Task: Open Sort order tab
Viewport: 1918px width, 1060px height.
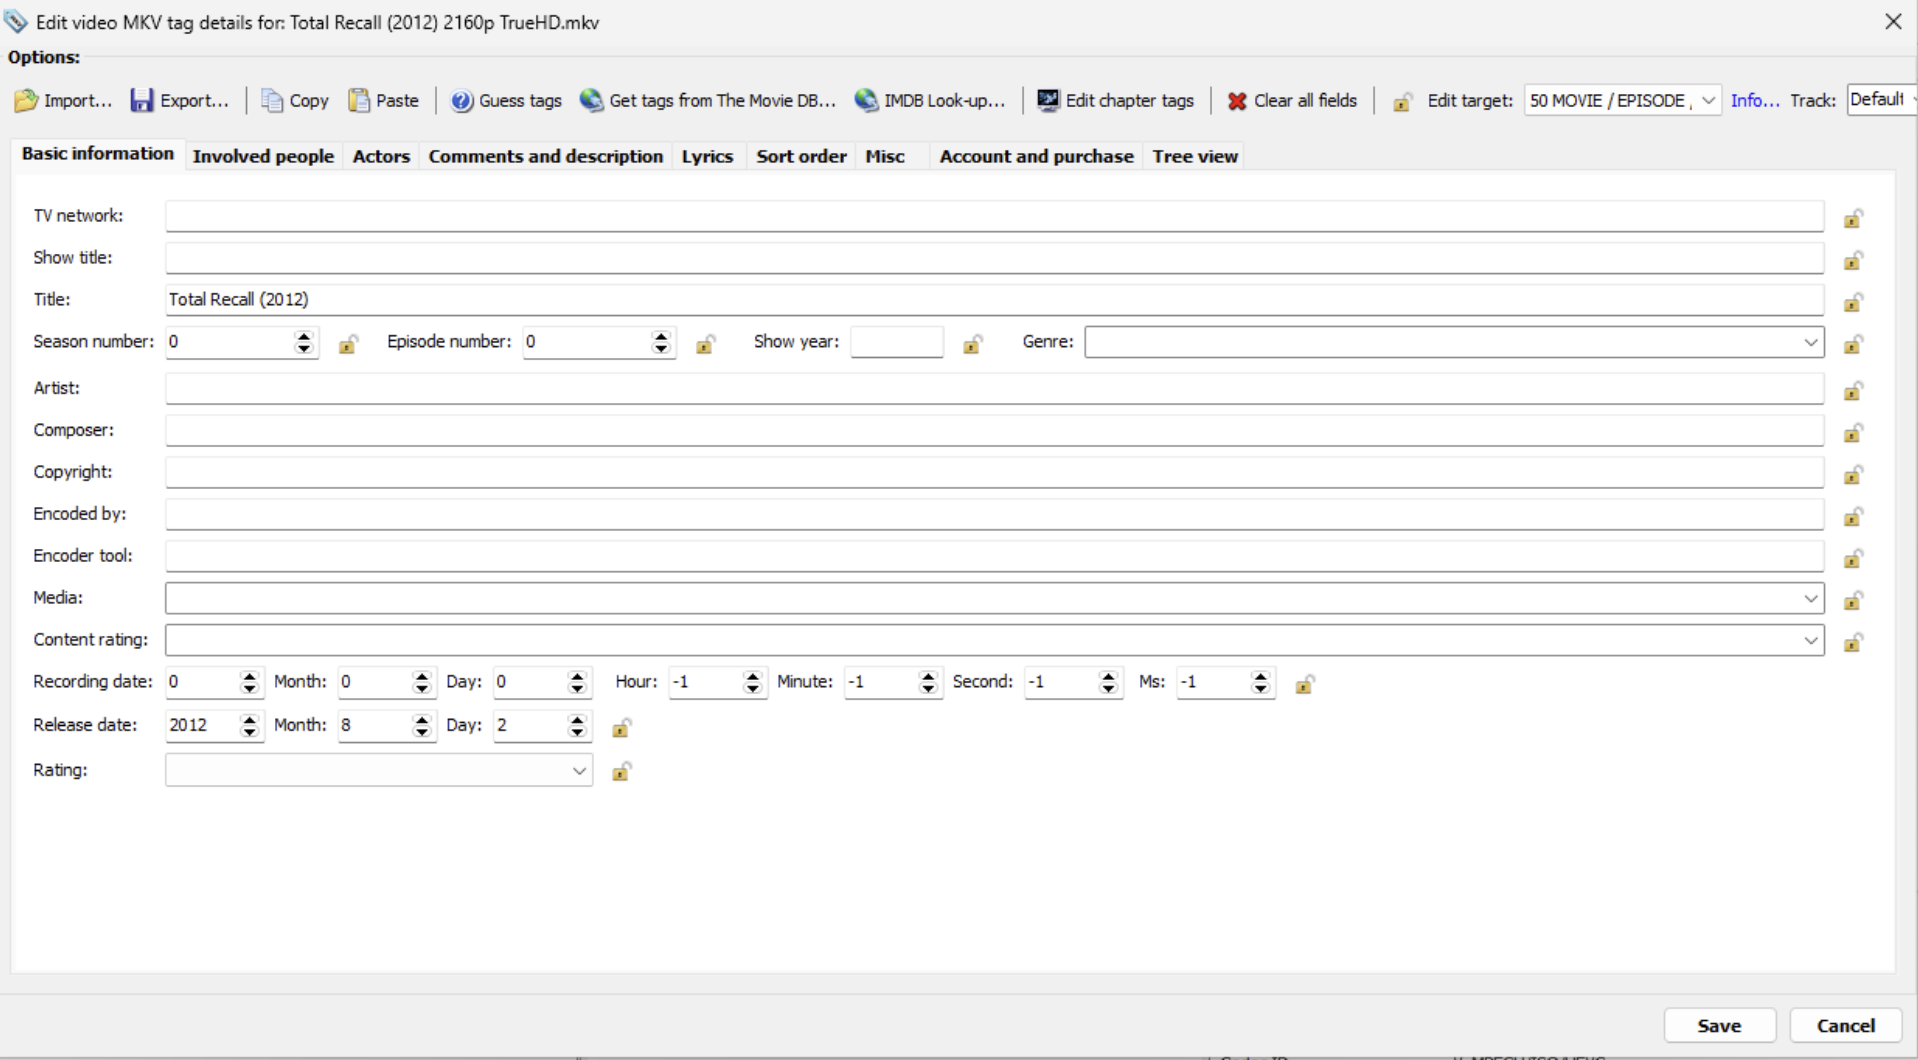Action: pos(801,156)
